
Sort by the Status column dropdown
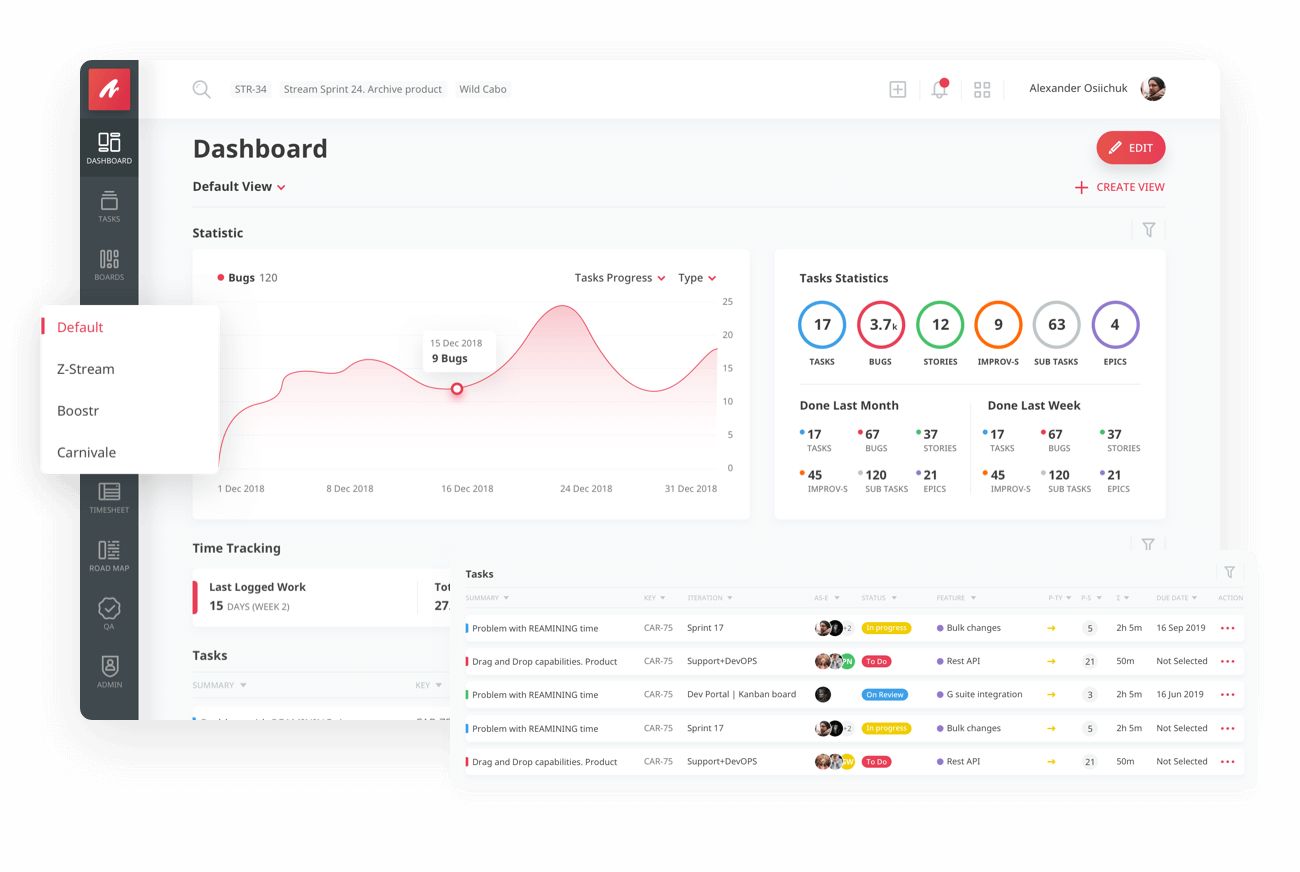pyautogui.click(x=878, y=597)
